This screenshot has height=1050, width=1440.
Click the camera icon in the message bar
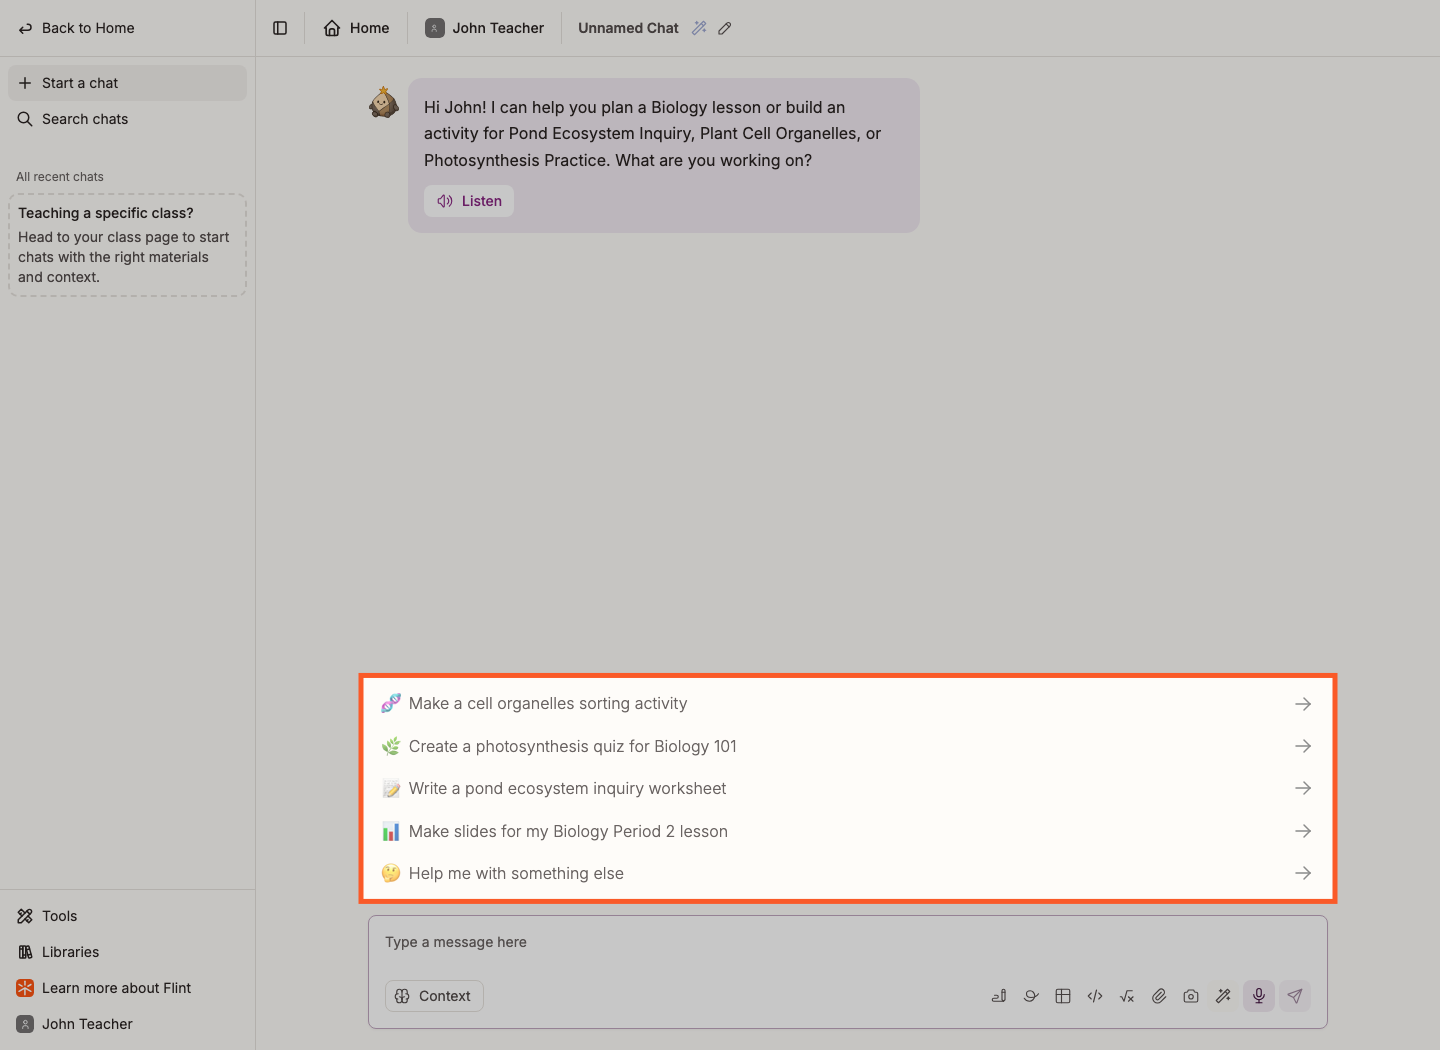pyautogui.click(x=1191, y=996)
